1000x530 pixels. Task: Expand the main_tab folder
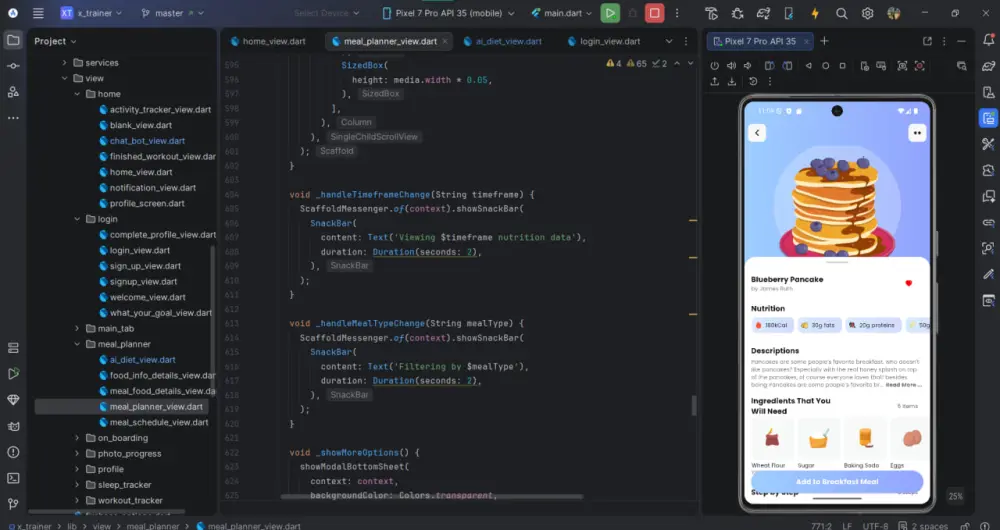click(x=77, y=328)
